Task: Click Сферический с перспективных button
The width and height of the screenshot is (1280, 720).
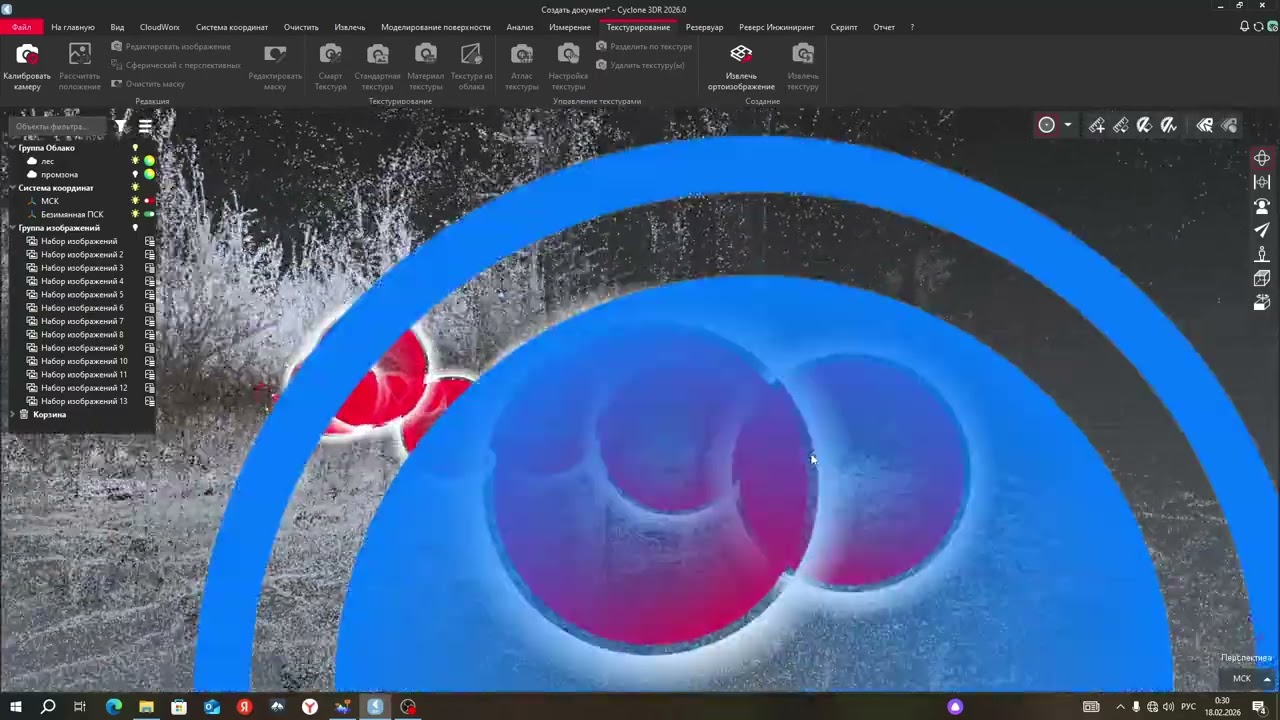Action: pyautogui.click(x=176, y=65)
